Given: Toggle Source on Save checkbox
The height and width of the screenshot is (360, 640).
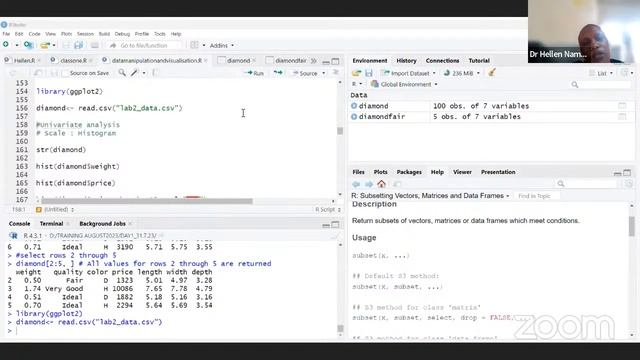Looking at the screenshot, I should tap(64, 73).
